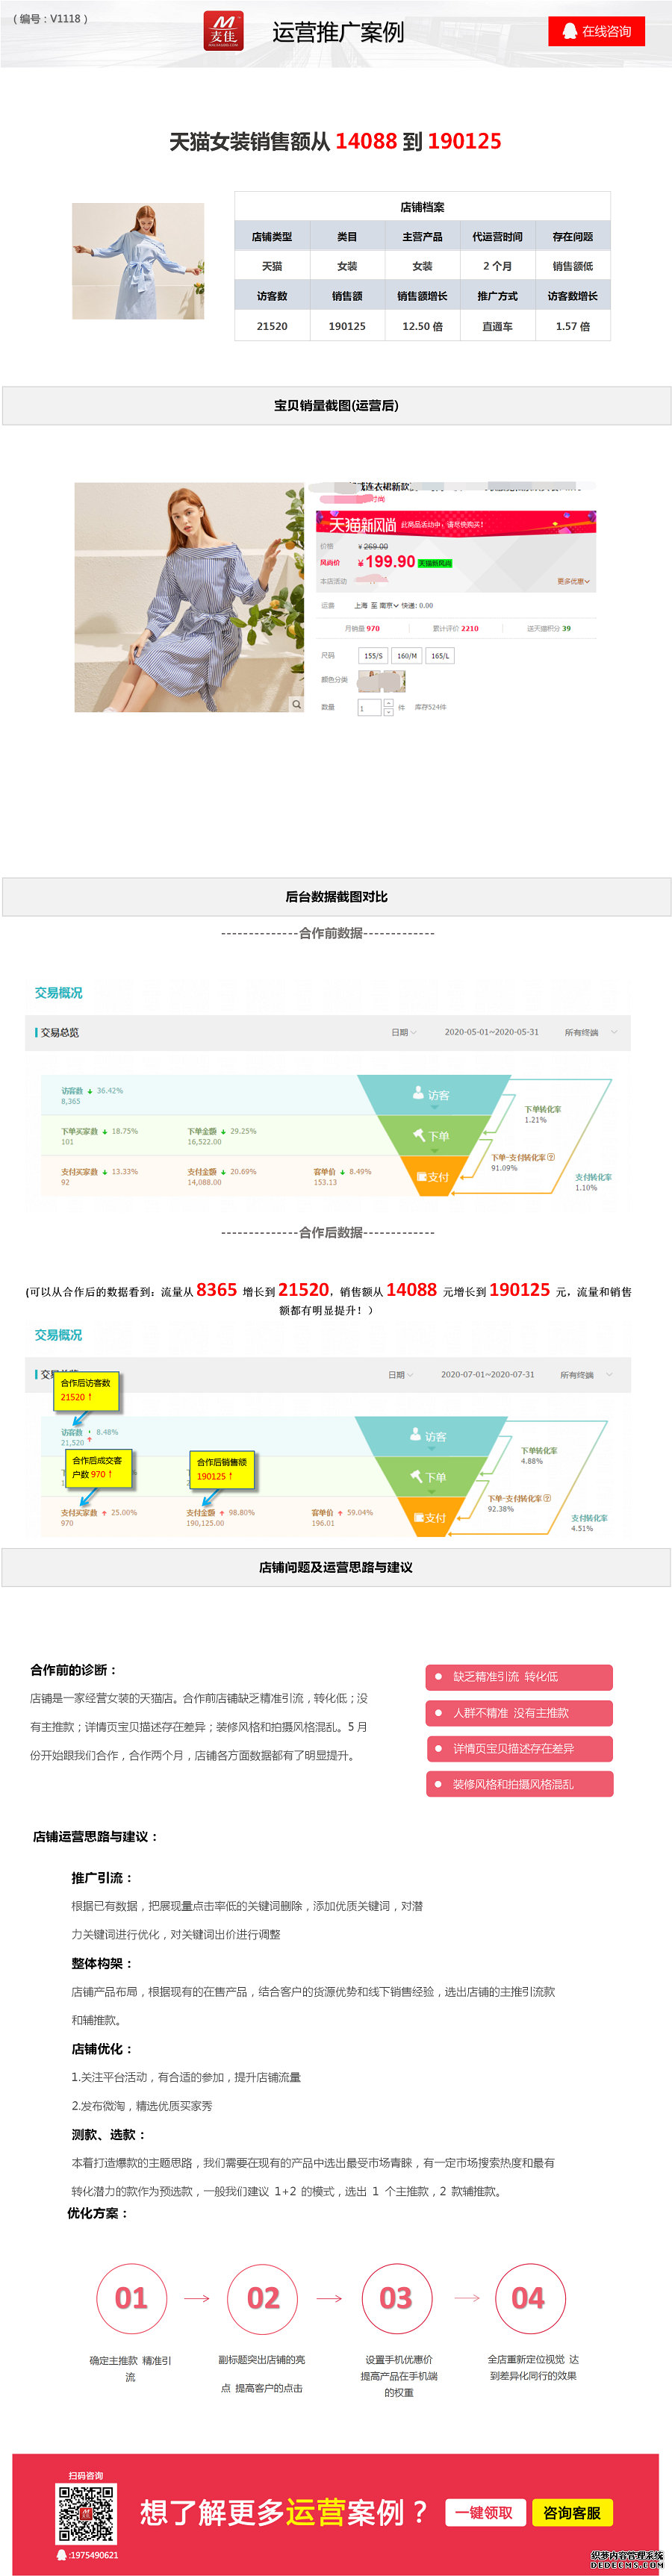Click the 后台数据截图对比 section header
This screenshot has height=2576, width=672.
pyautogui.click(x=336, y=897)
